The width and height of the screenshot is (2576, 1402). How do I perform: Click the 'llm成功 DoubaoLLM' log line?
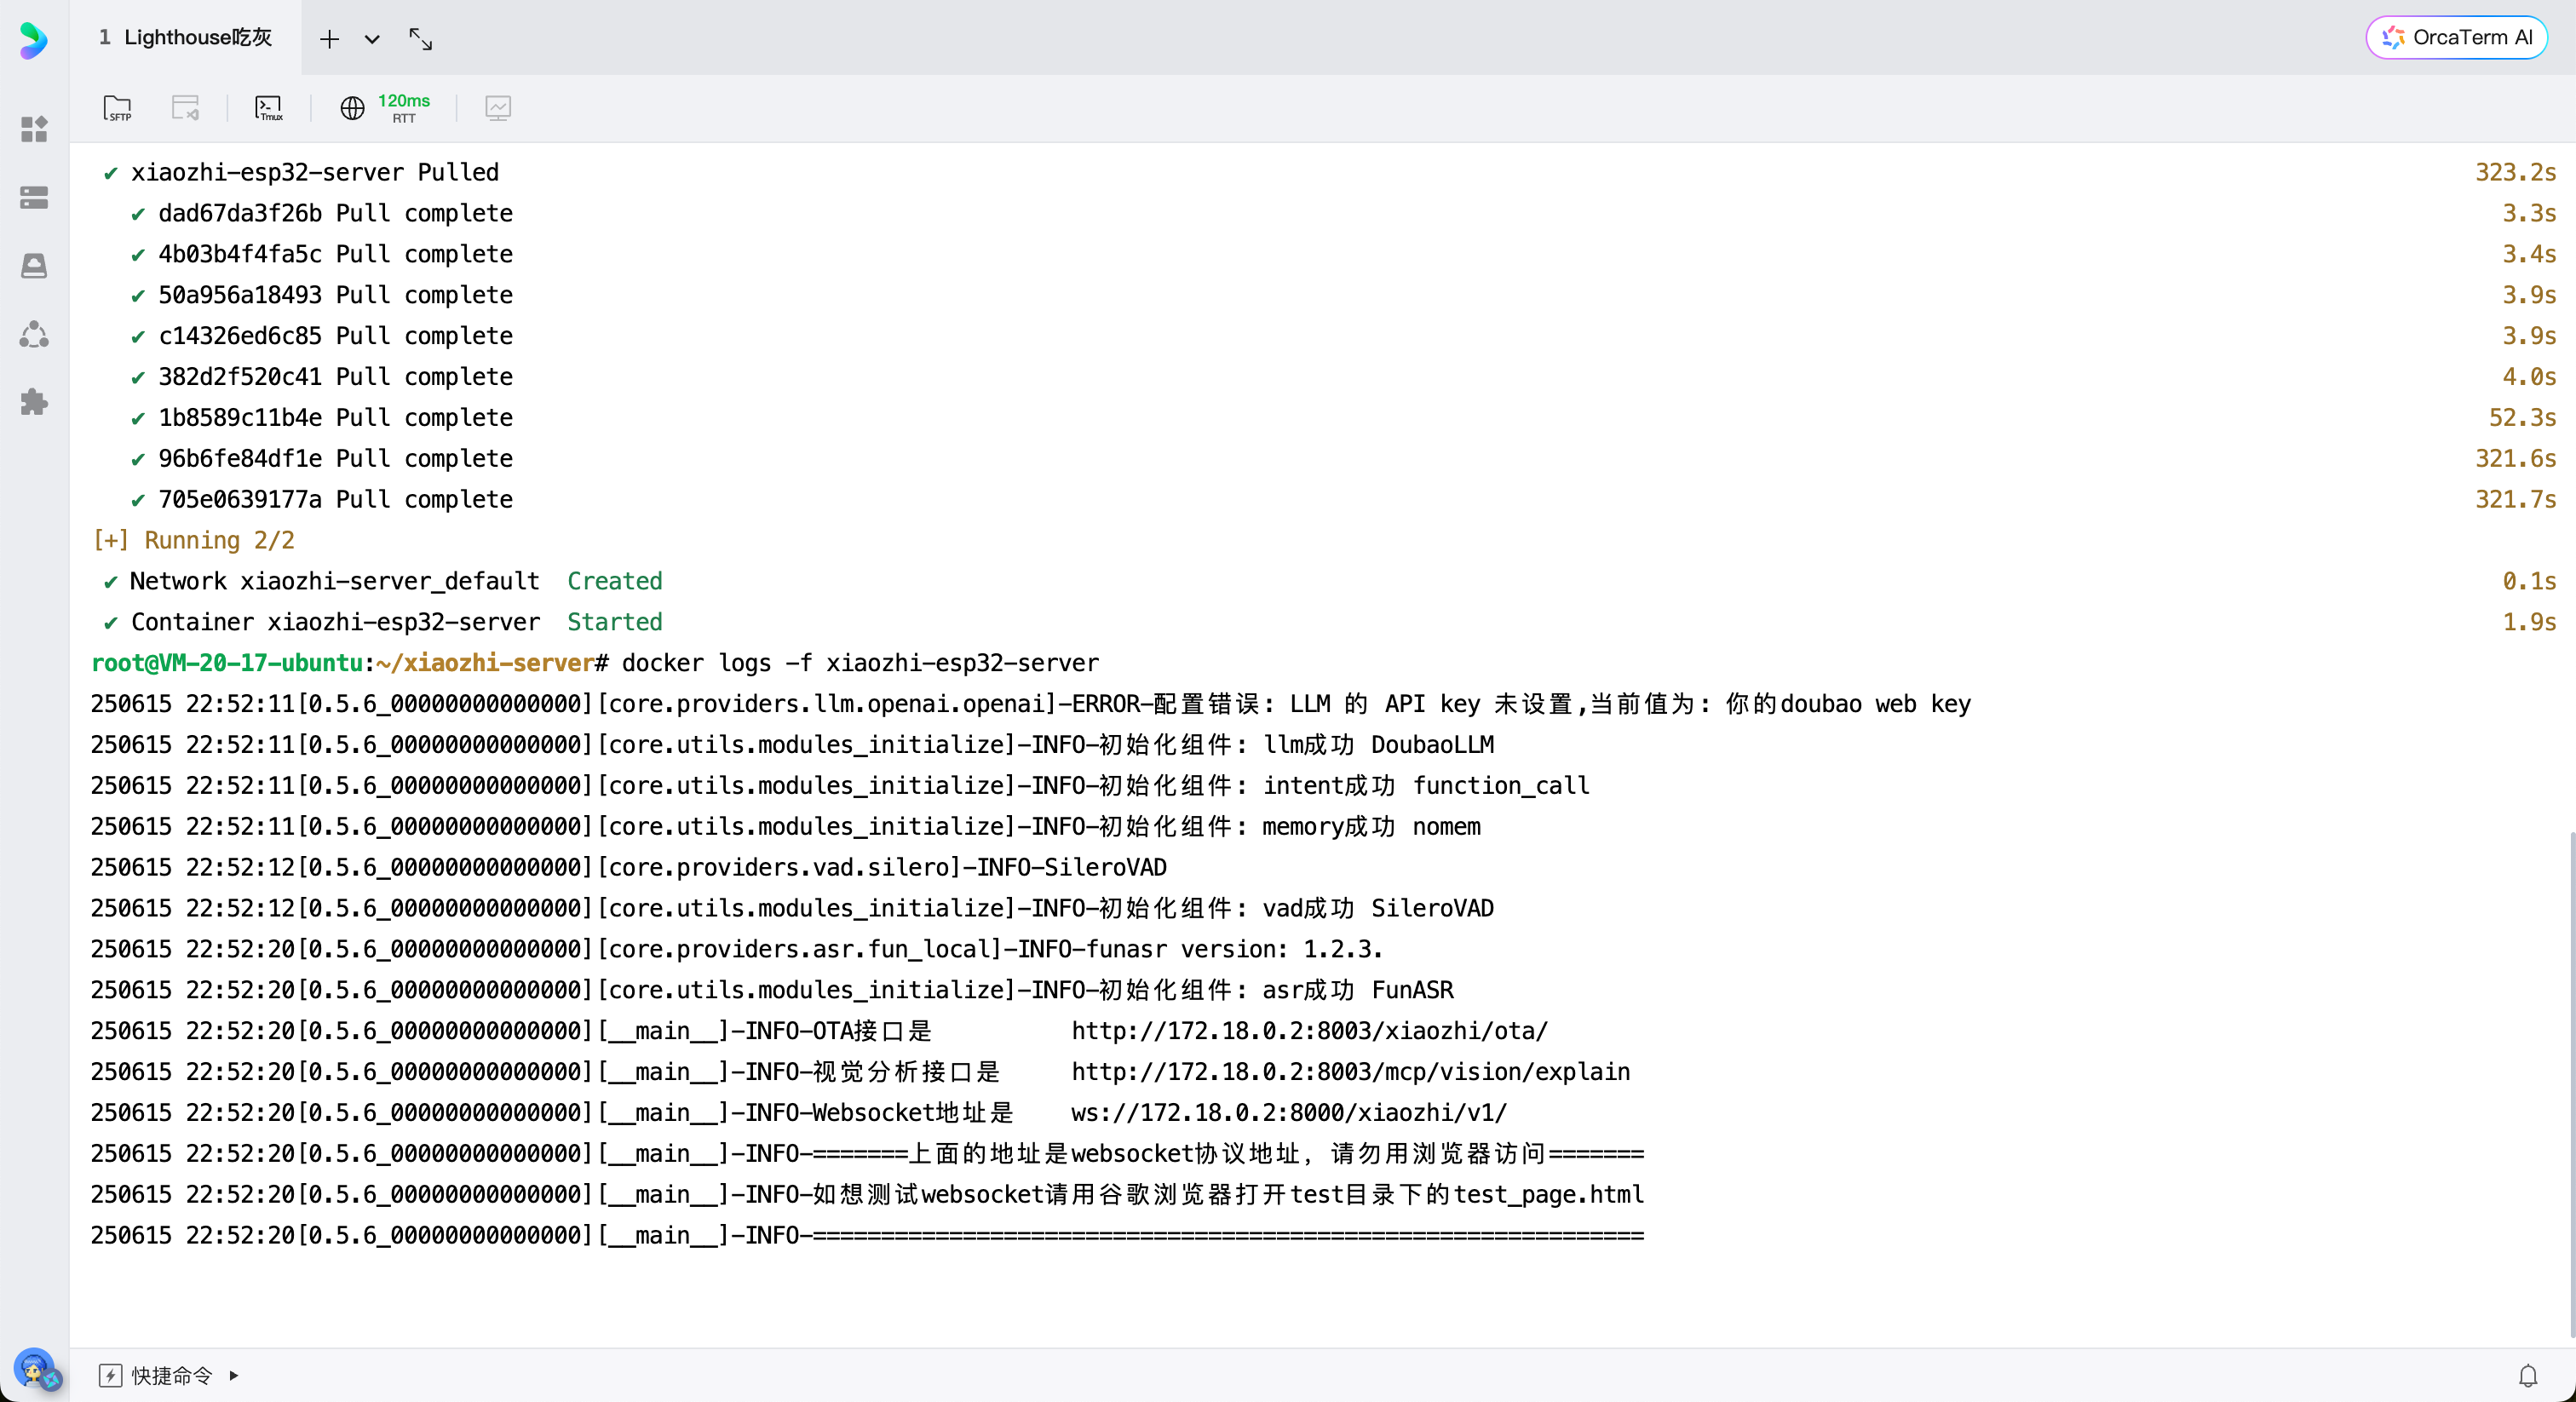click(793, 745)
